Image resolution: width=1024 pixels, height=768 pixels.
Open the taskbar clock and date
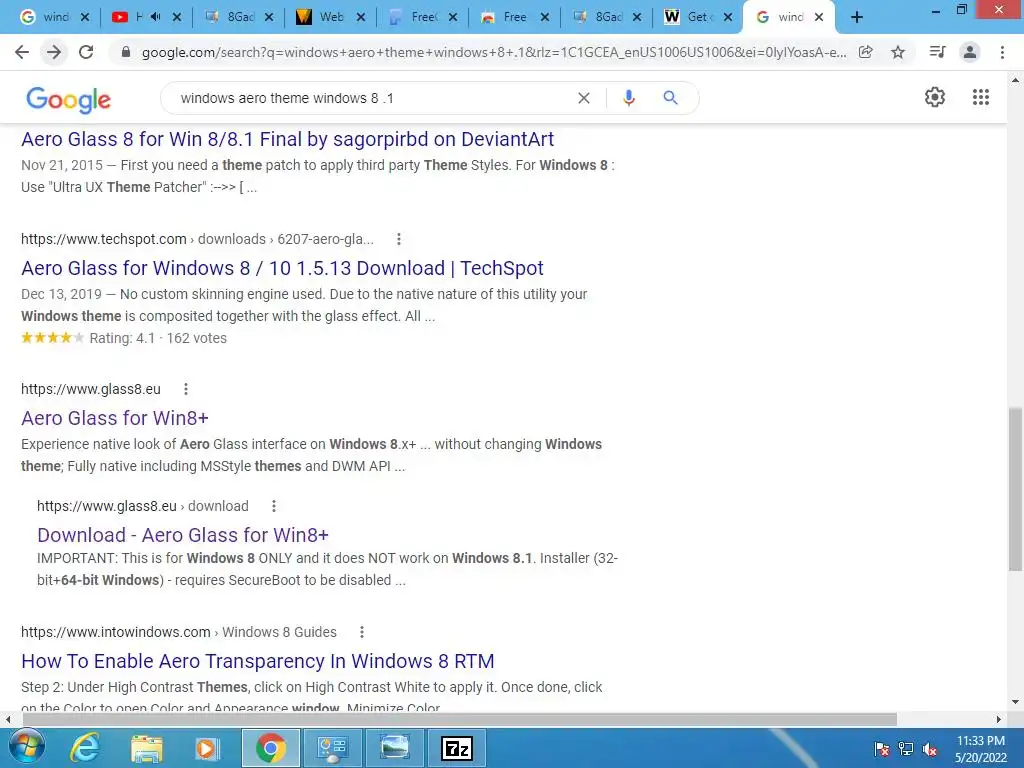(981, 749)
